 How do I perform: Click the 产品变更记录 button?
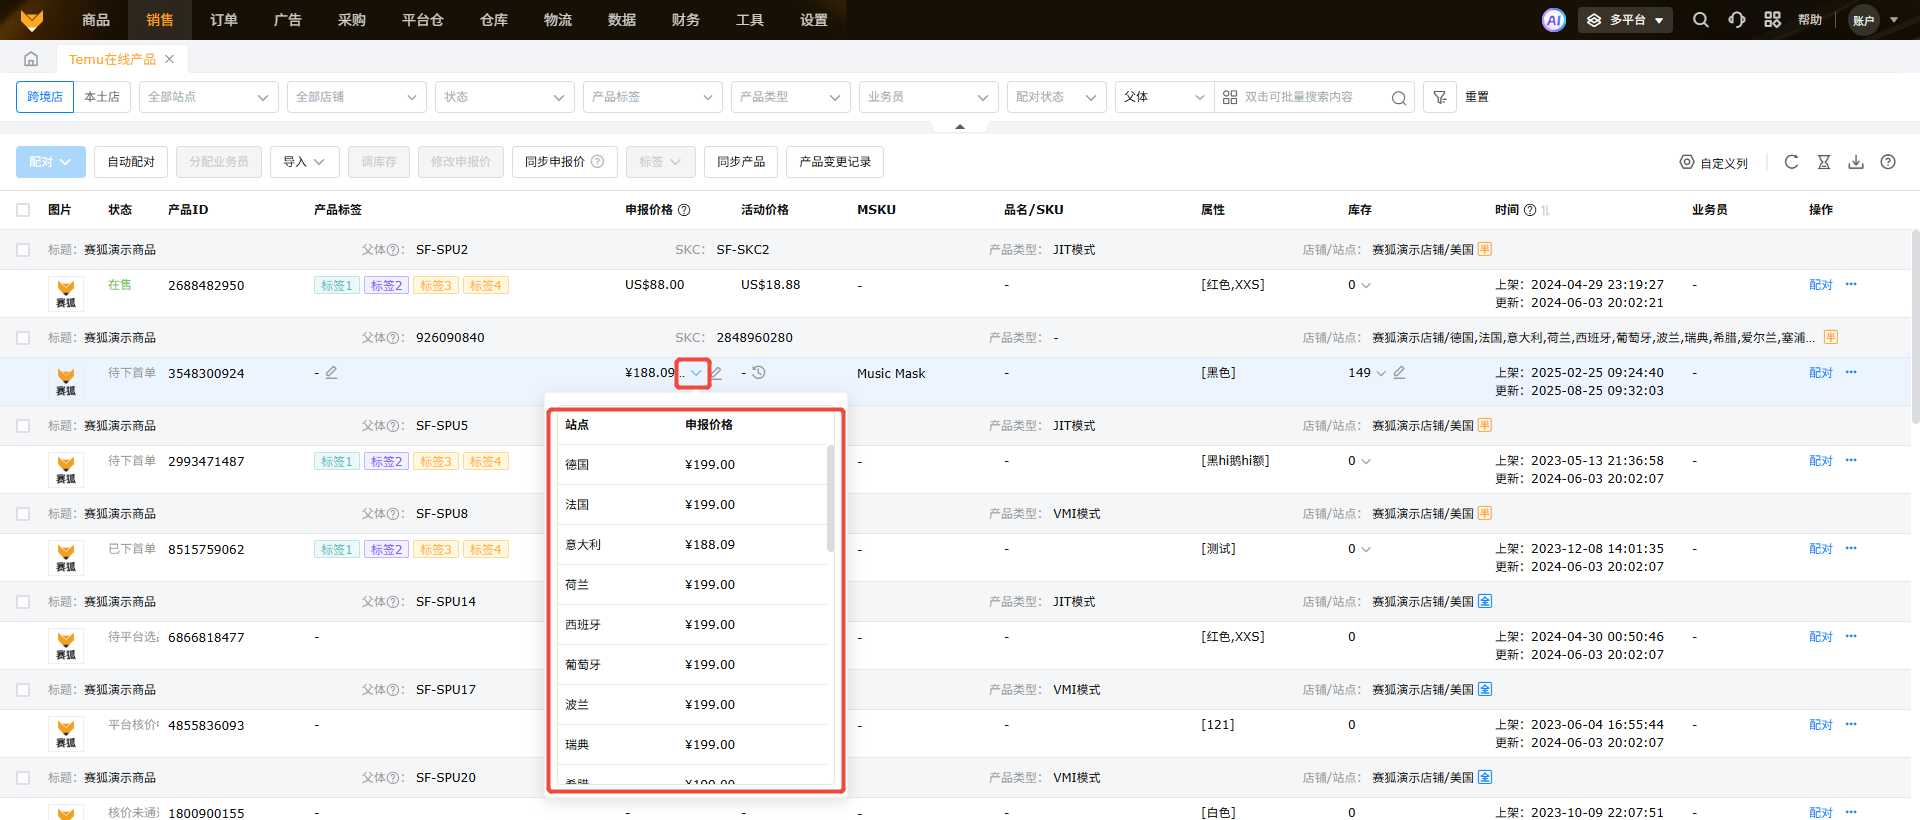click(834, 162)
